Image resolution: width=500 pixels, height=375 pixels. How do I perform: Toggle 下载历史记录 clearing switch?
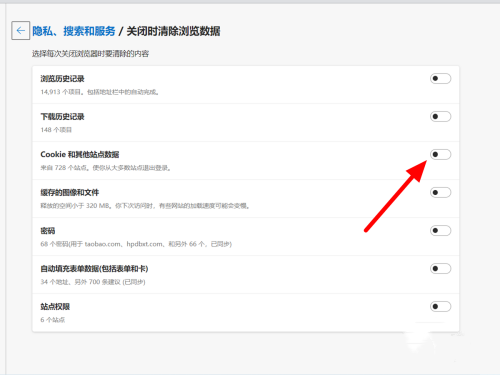point(440,117)
